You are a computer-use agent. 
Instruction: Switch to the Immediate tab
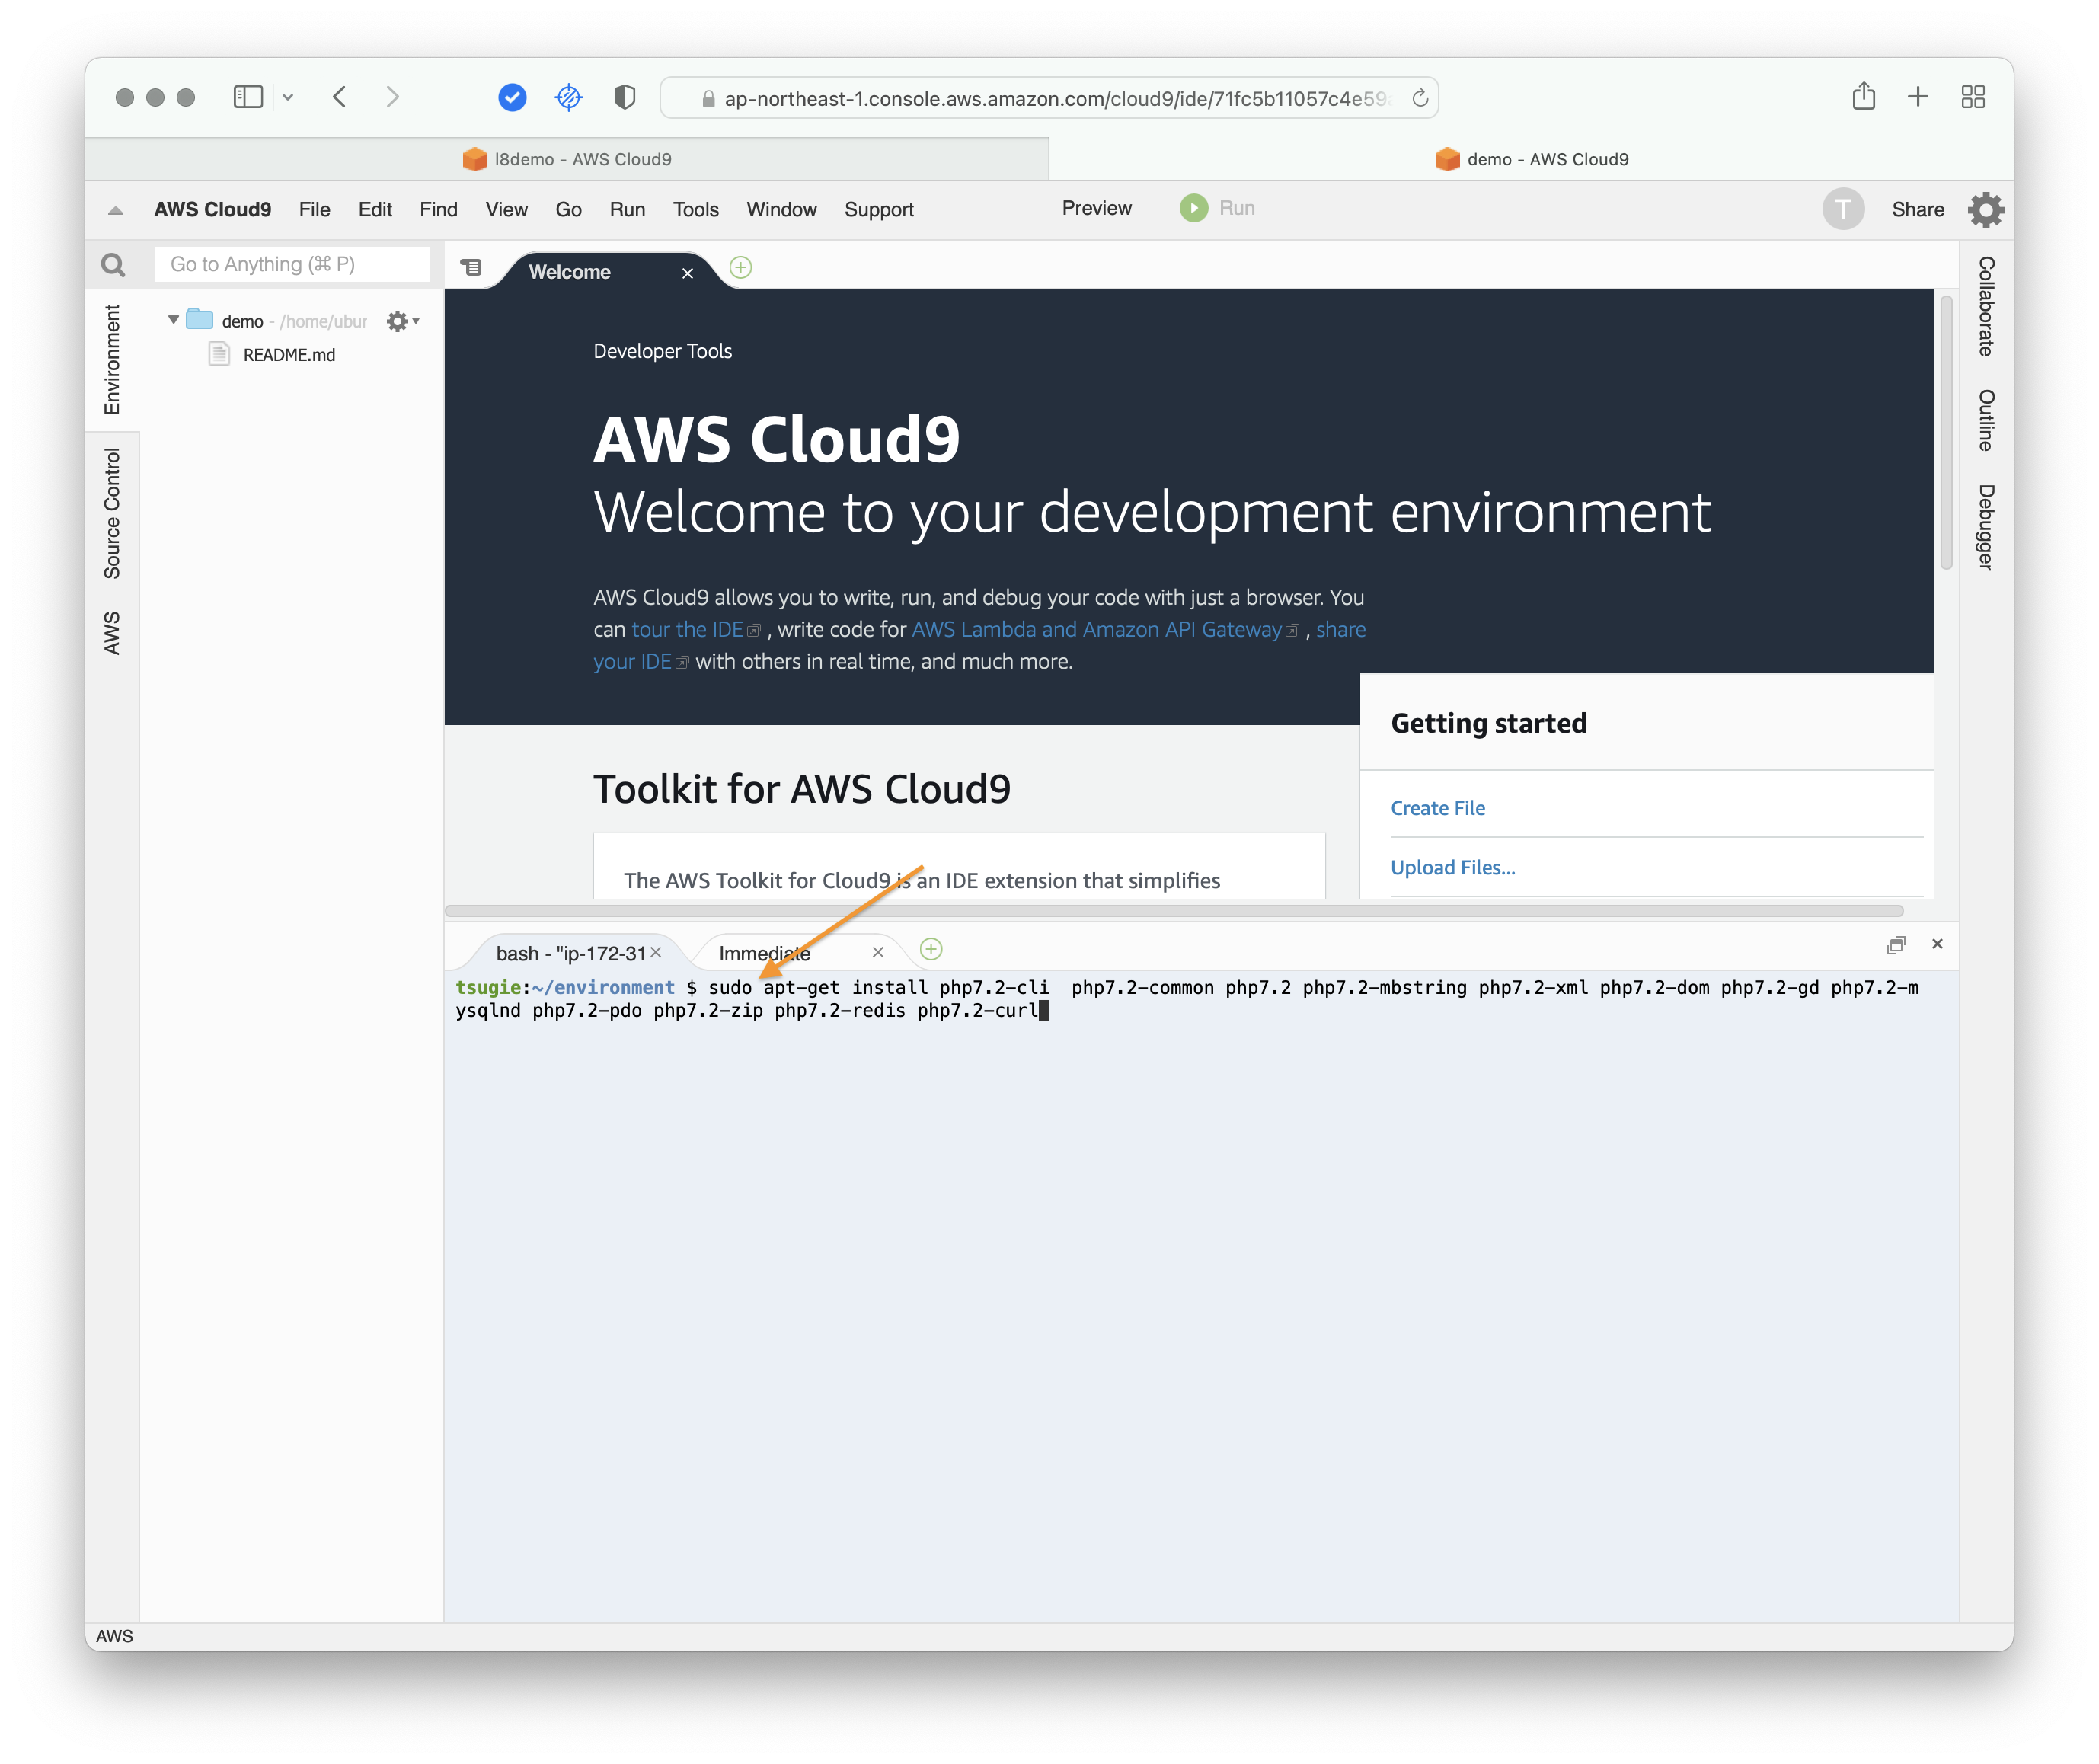[x=765, y=953]
